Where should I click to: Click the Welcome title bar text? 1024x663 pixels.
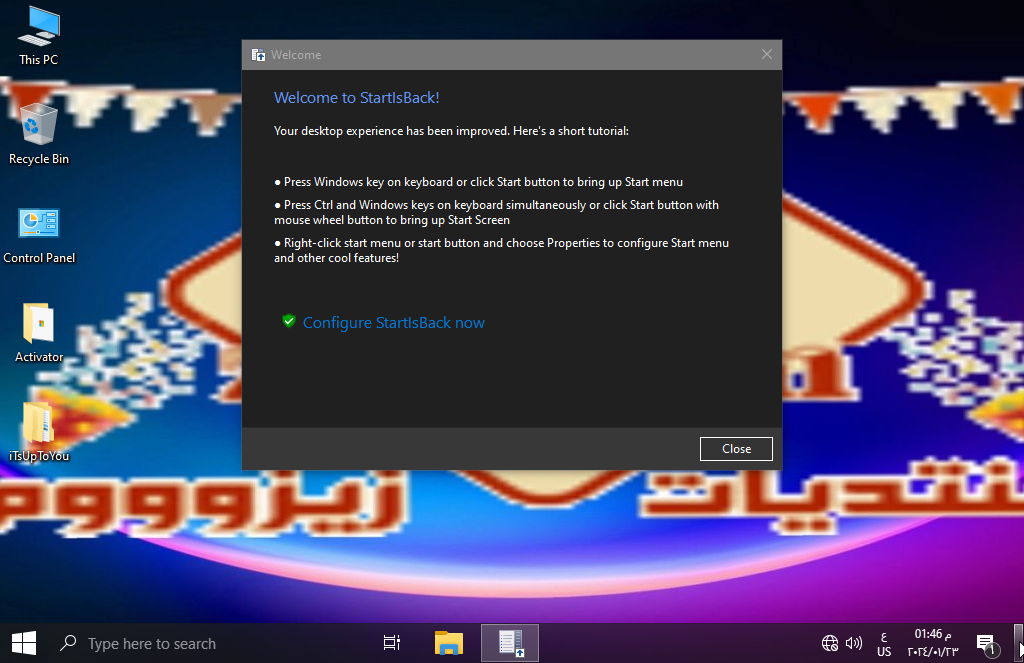pyautogui.click(x=296, y=55)
